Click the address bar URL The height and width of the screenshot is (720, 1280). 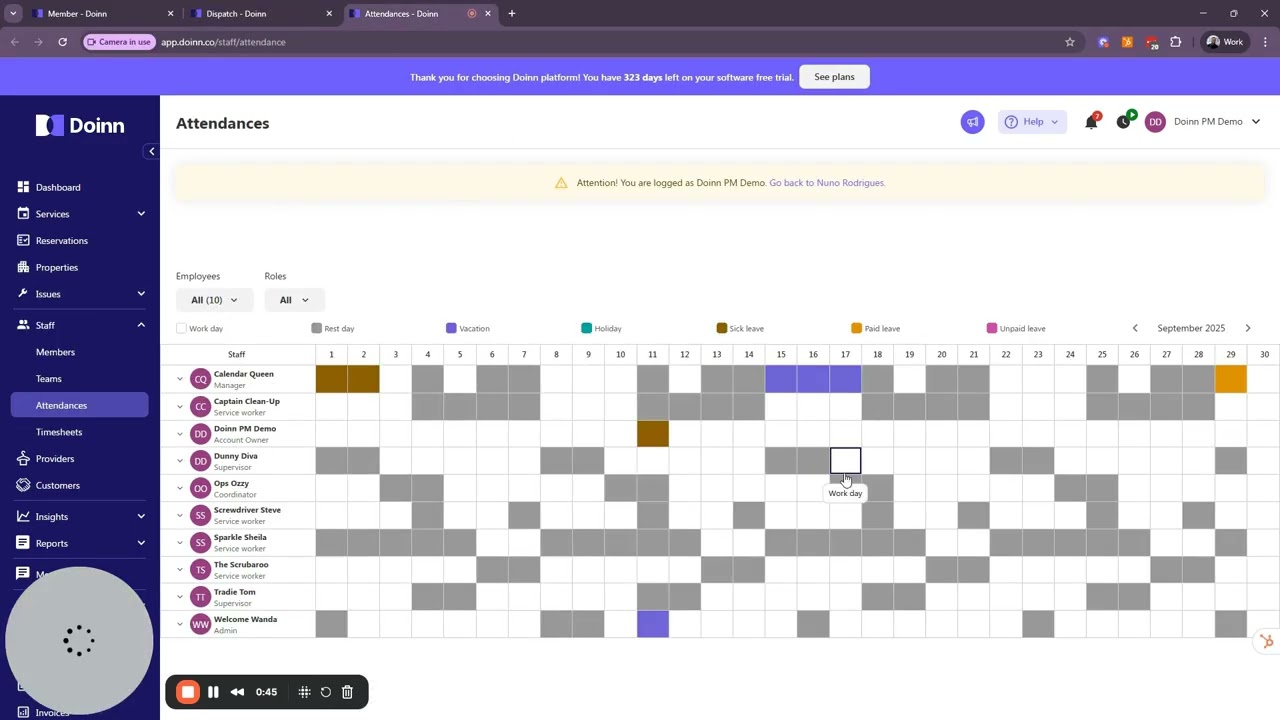pos(223,42)
